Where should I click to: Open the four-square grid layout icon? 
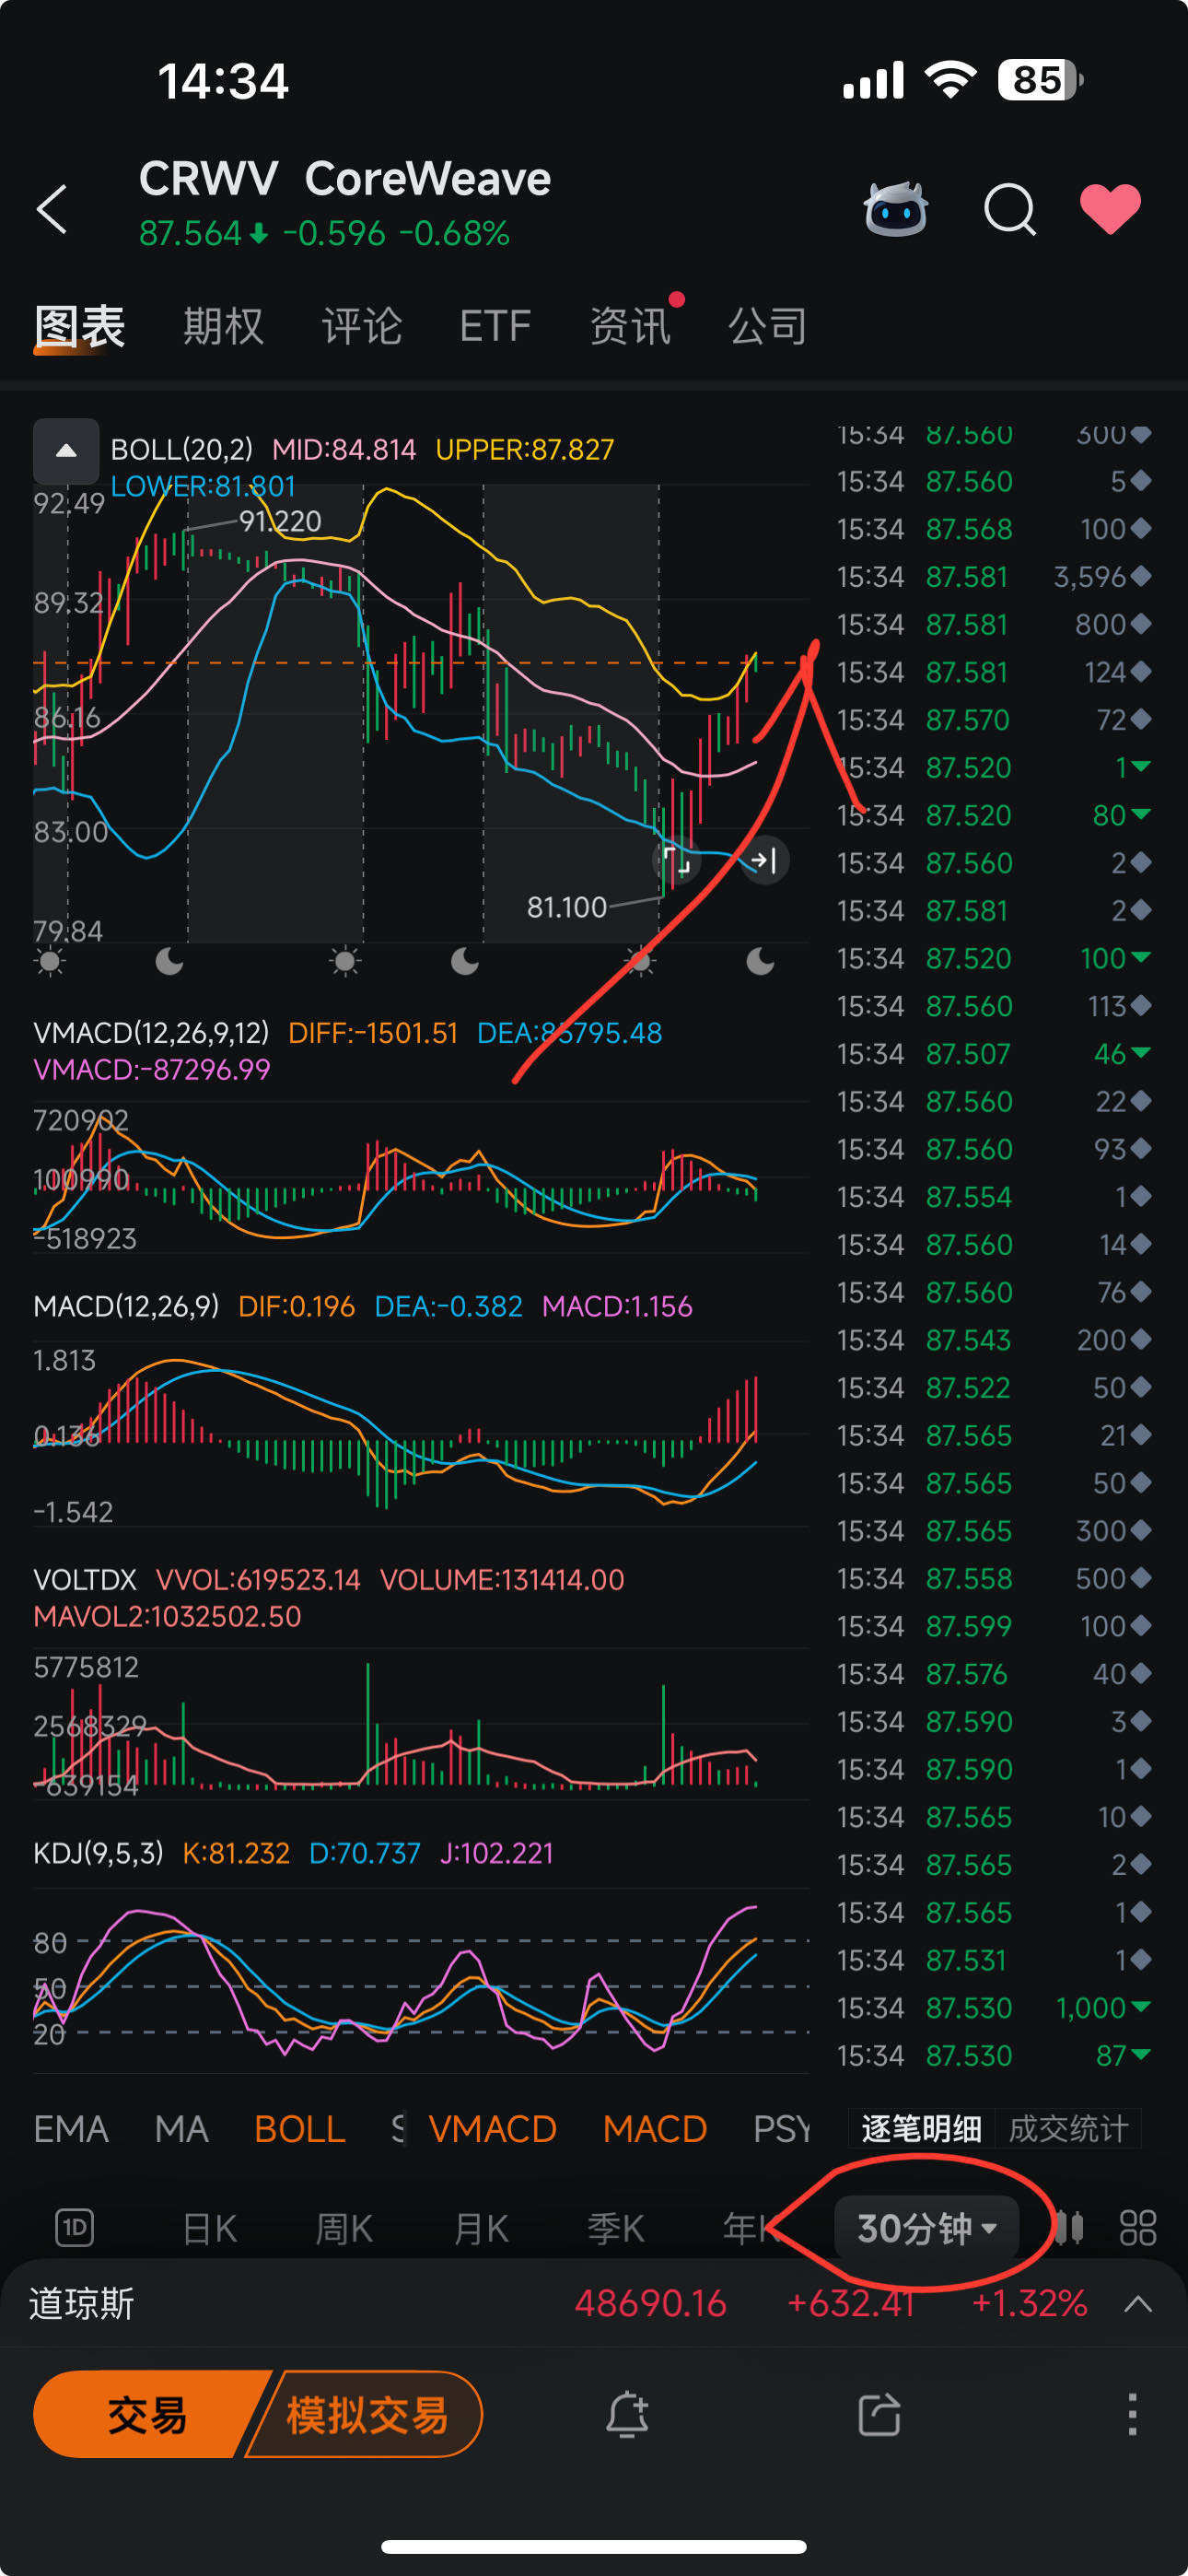pos(1138,2228)
